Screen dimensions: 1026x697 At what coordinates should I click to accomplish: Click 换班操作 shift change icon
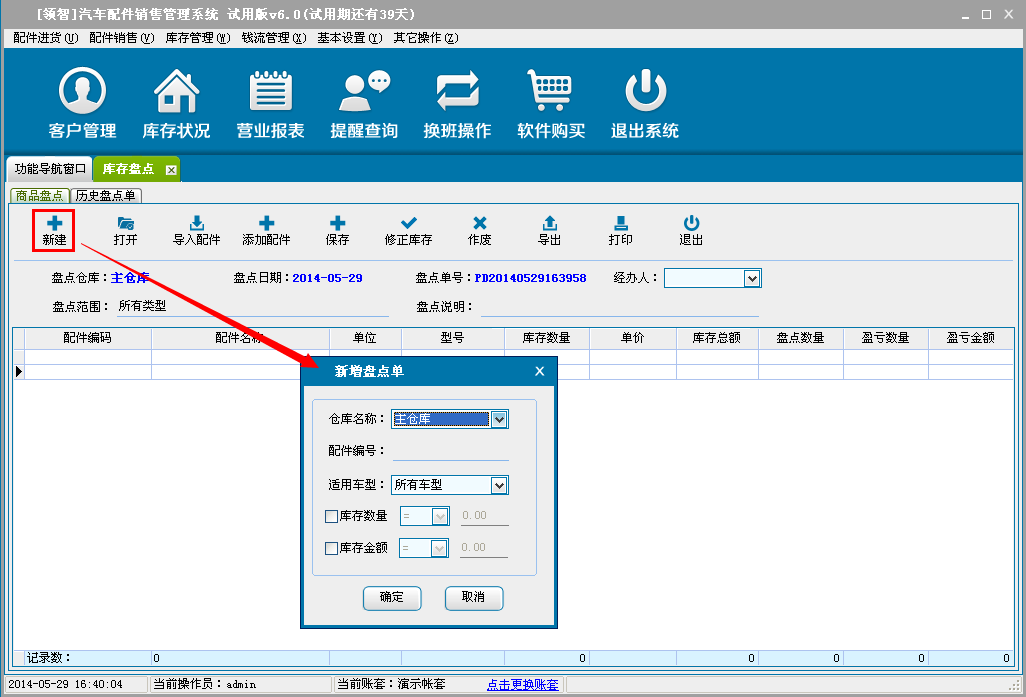click(457, 92)
